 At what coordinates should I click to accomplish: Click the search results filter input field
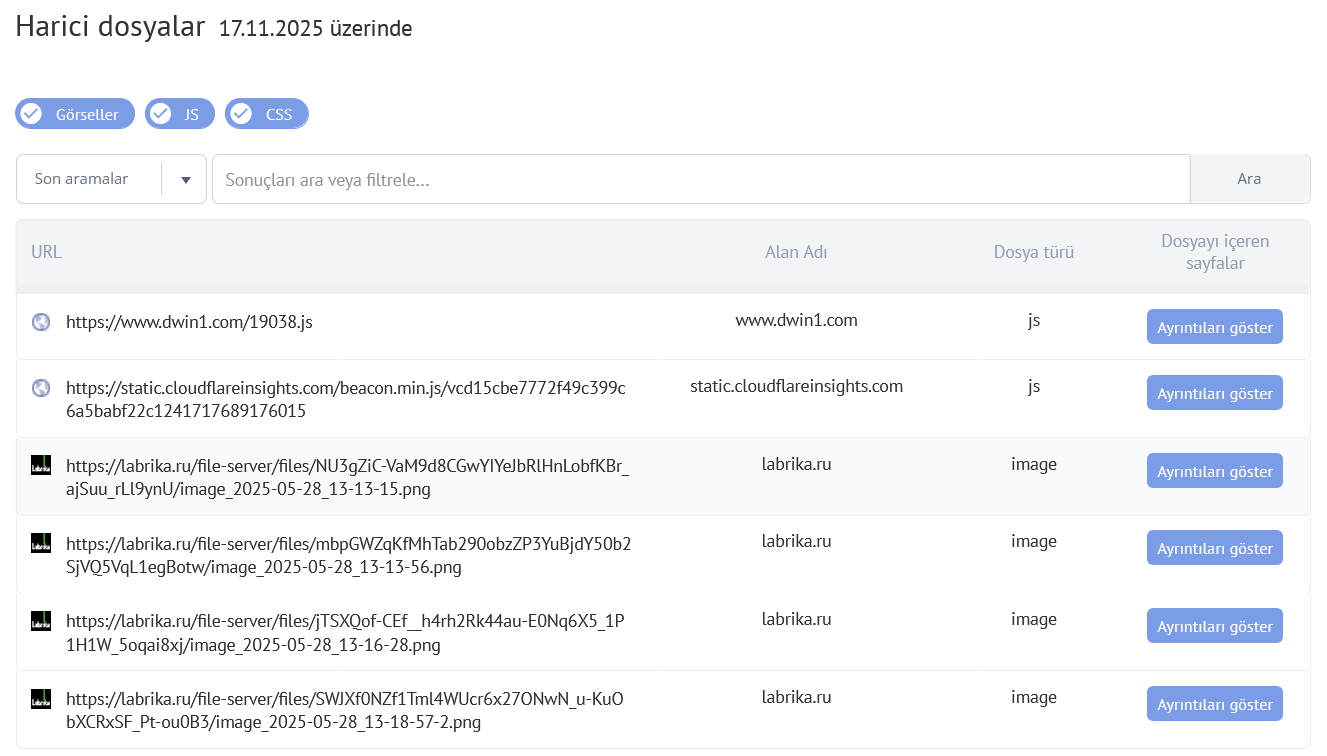point(700,178)
